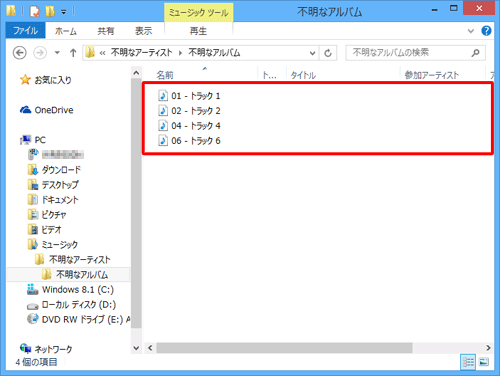Viewport: 500px width, 376px height.
Task: Click the お気に入り star icon
Action: [x=25, y=80]
